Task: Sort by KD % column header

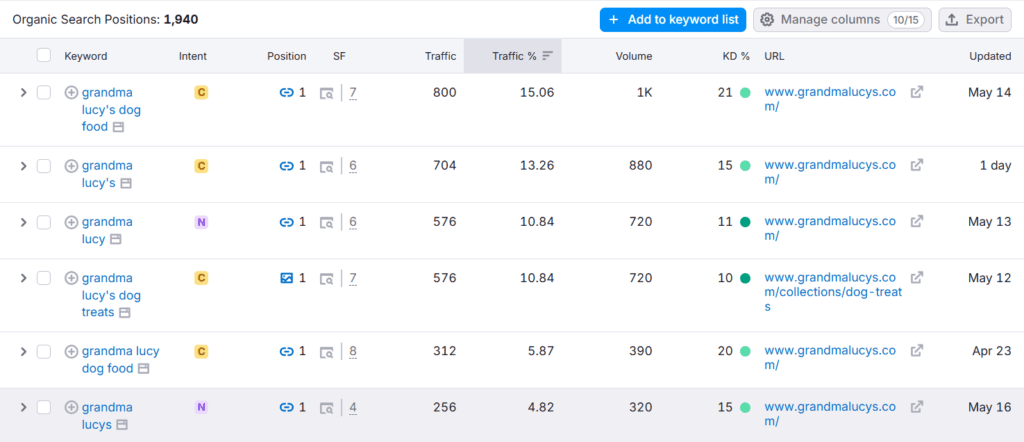Action: click(x=736, y=56)
